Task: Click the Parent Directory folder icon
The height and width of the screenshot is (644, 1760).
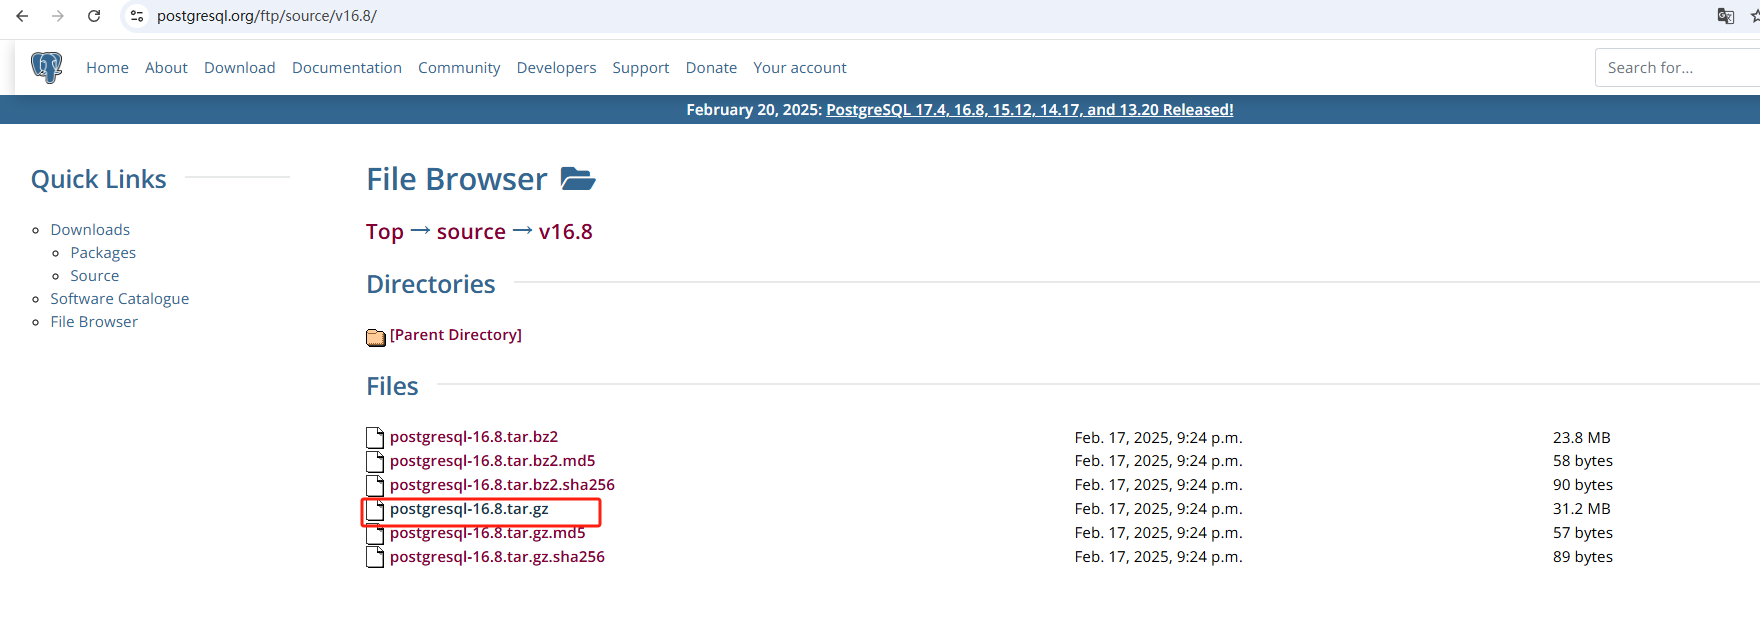Action: click(376, 337)
